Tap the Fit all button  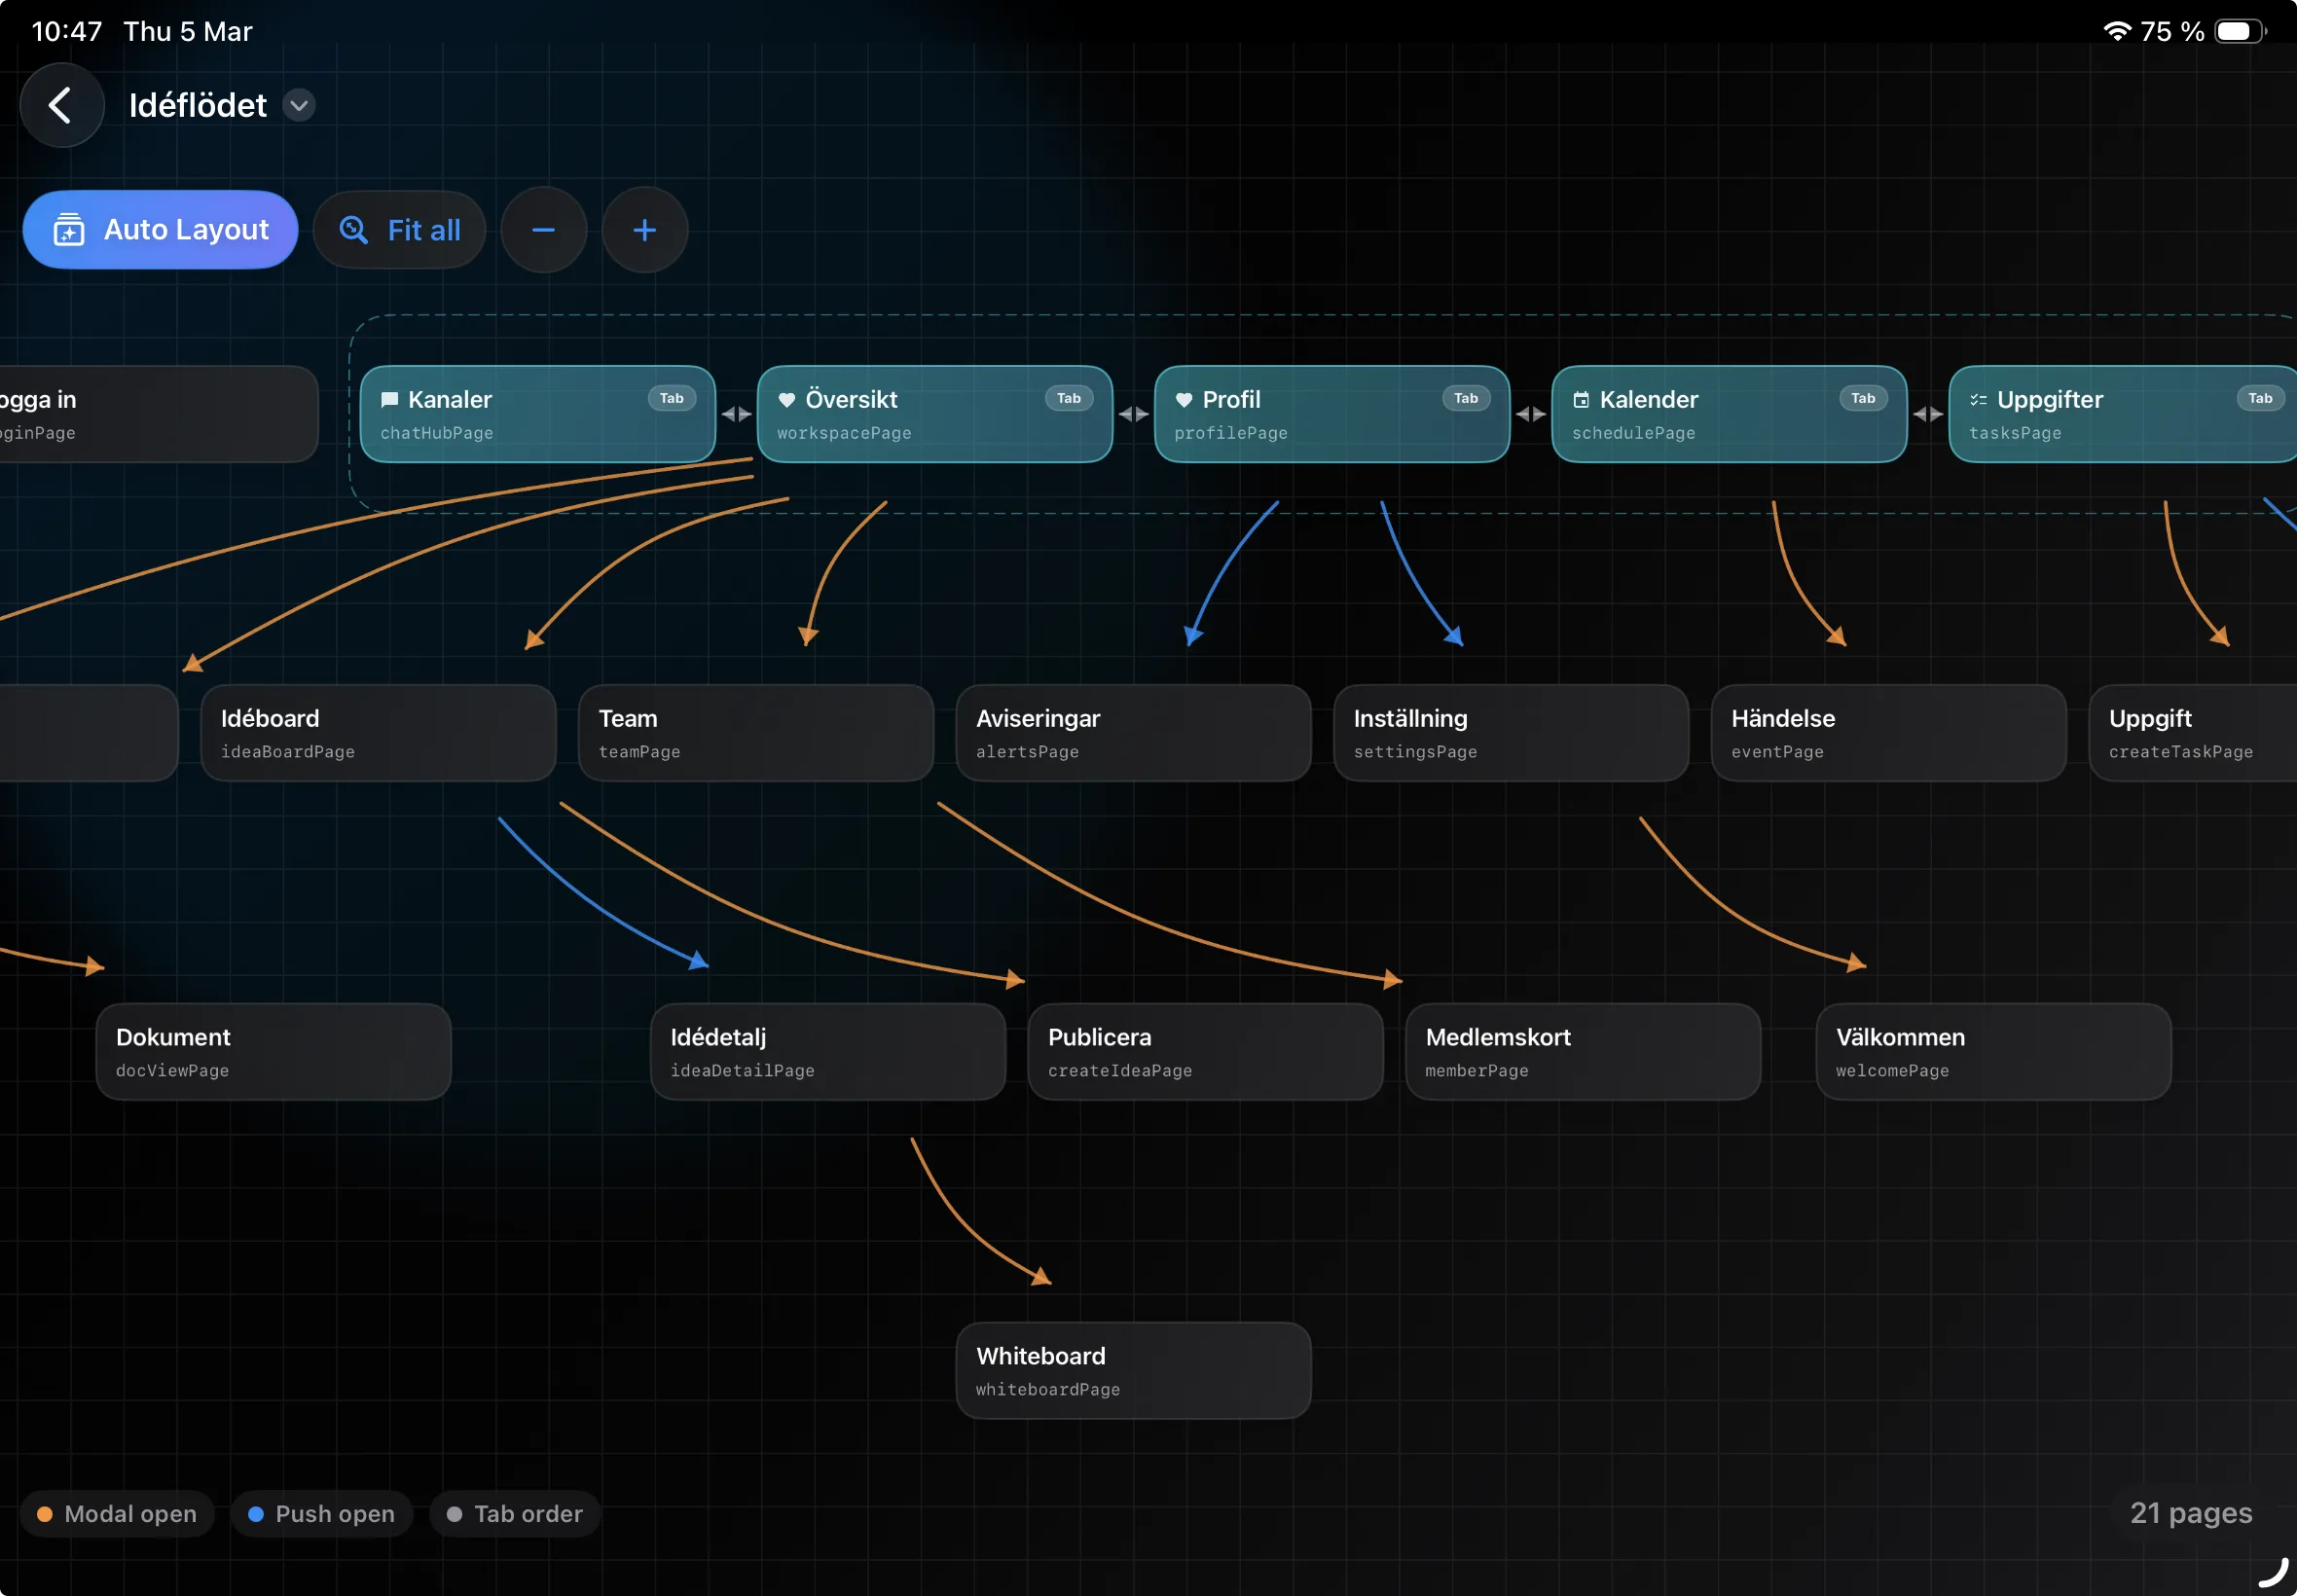click(x=400, y=229)
